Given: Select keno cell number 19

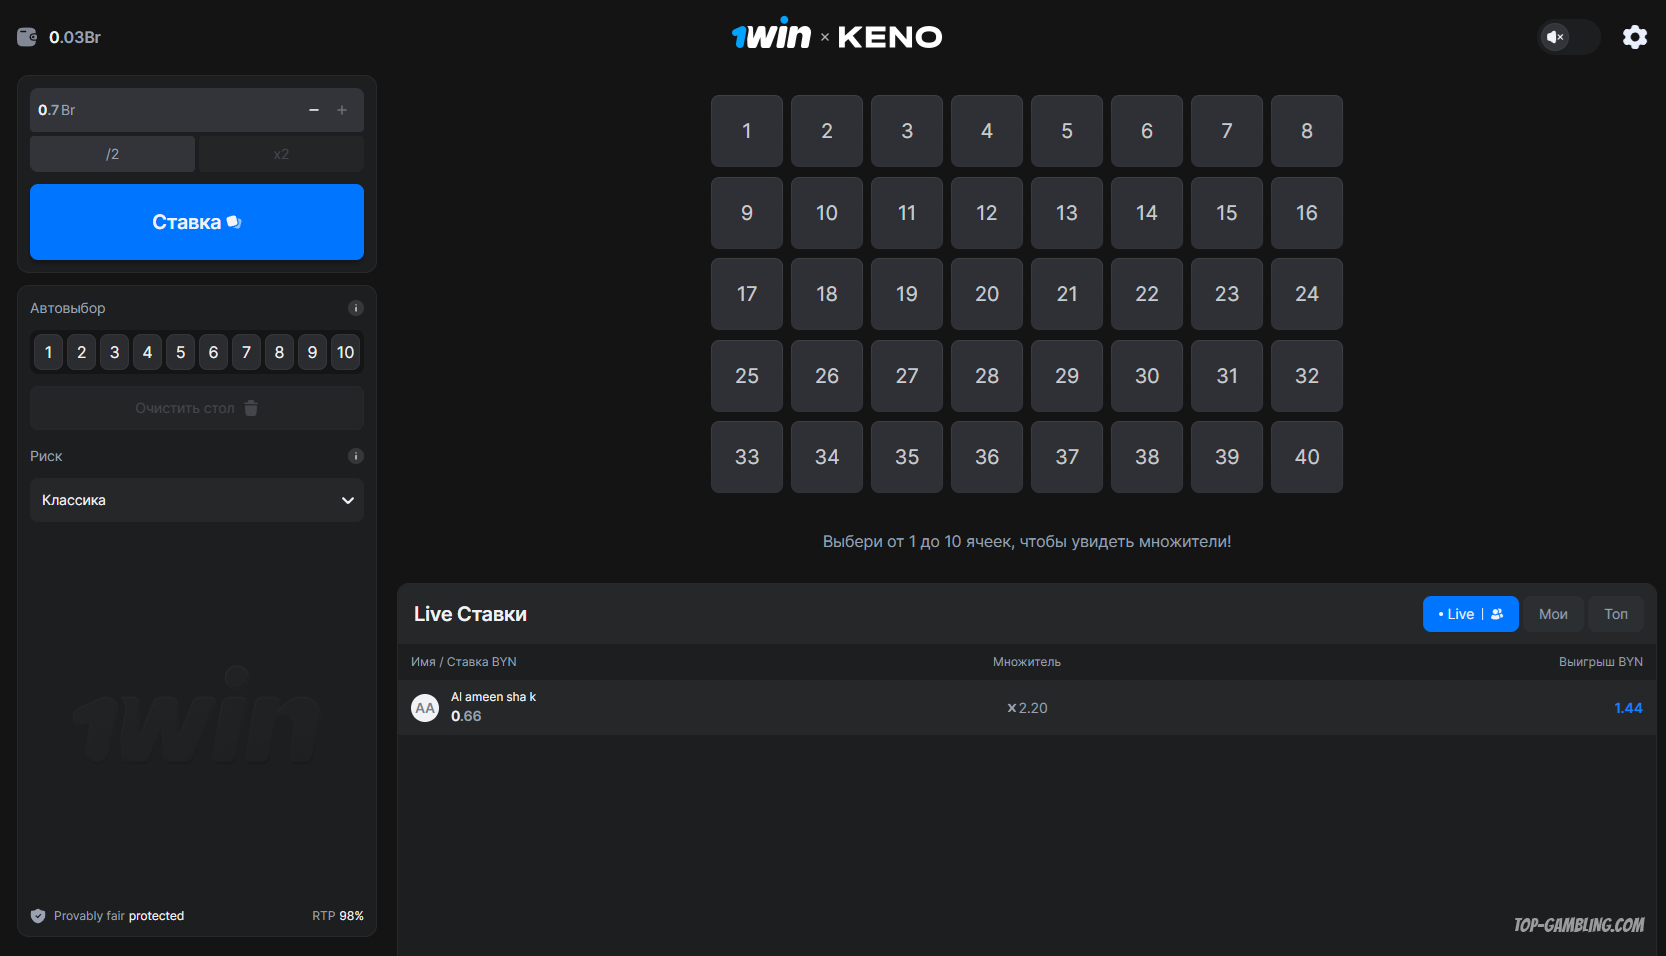Looking at the screenshot, I should tap(907, 294).
